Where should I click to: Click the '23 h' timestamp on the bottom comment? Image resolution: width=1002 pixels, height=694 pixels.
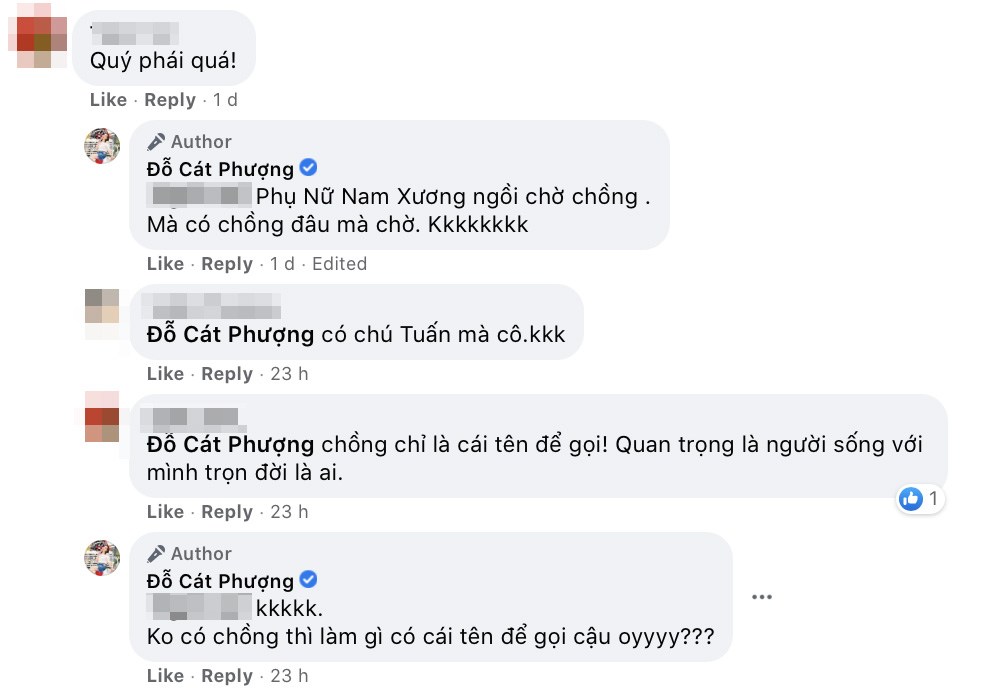pyautogui.click(x=288, y=675)
